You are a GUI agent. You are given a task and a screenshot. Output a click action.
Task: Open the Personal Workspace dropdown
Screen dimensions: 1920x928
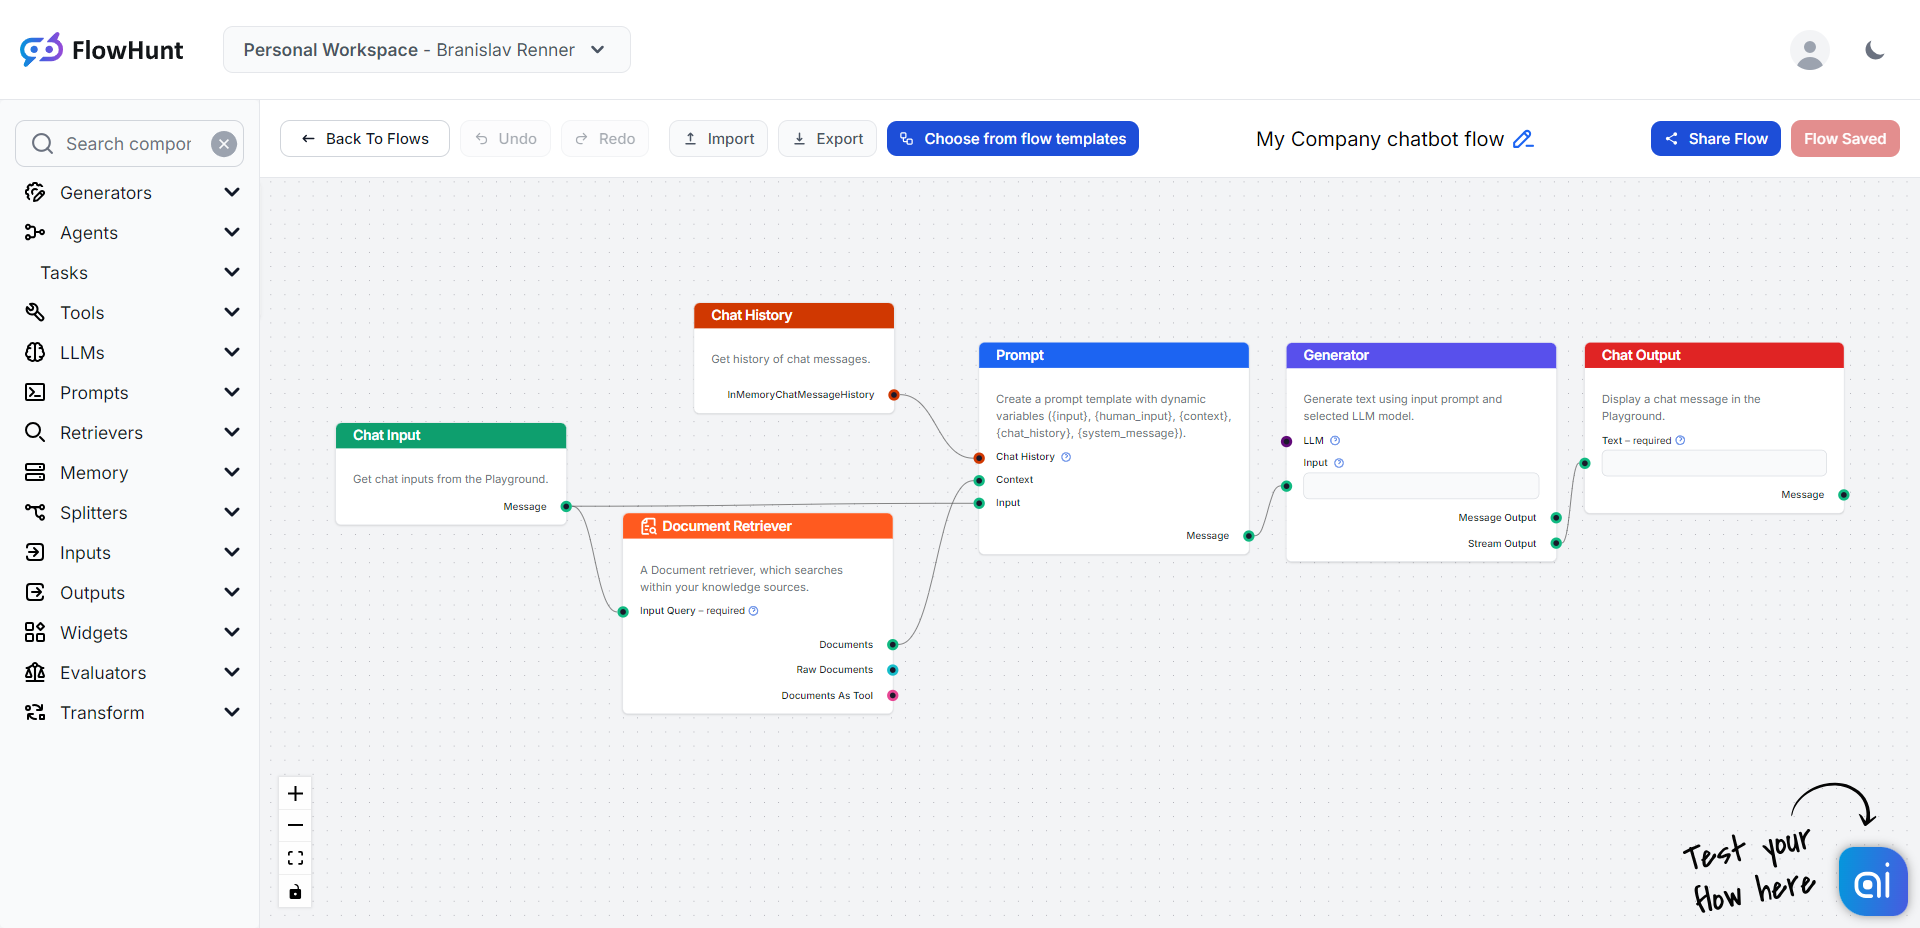[426, 50]
